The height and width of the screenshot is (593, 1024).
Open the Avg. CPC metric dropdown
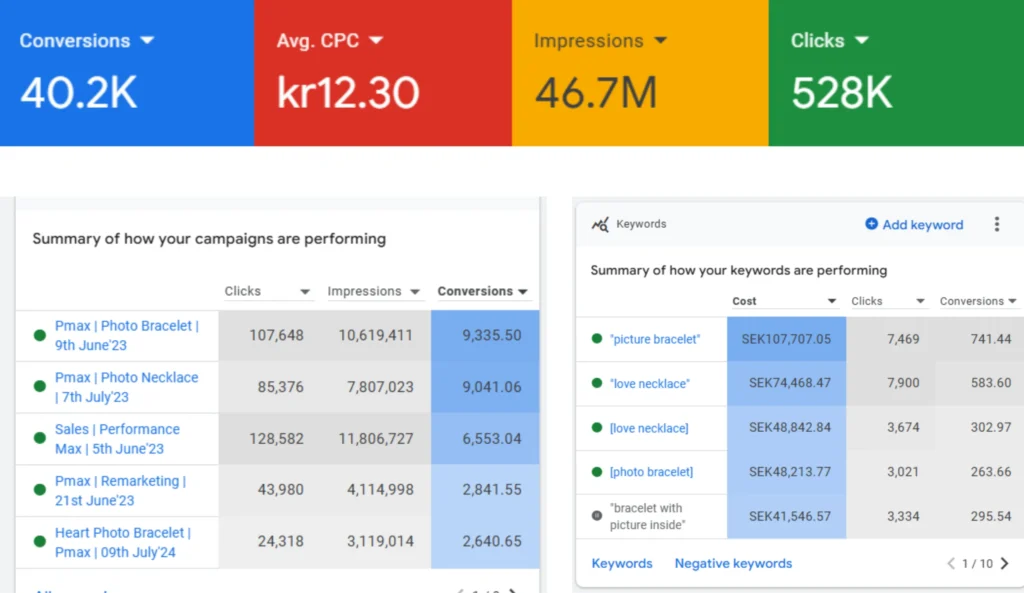click(x=376, y=40)
